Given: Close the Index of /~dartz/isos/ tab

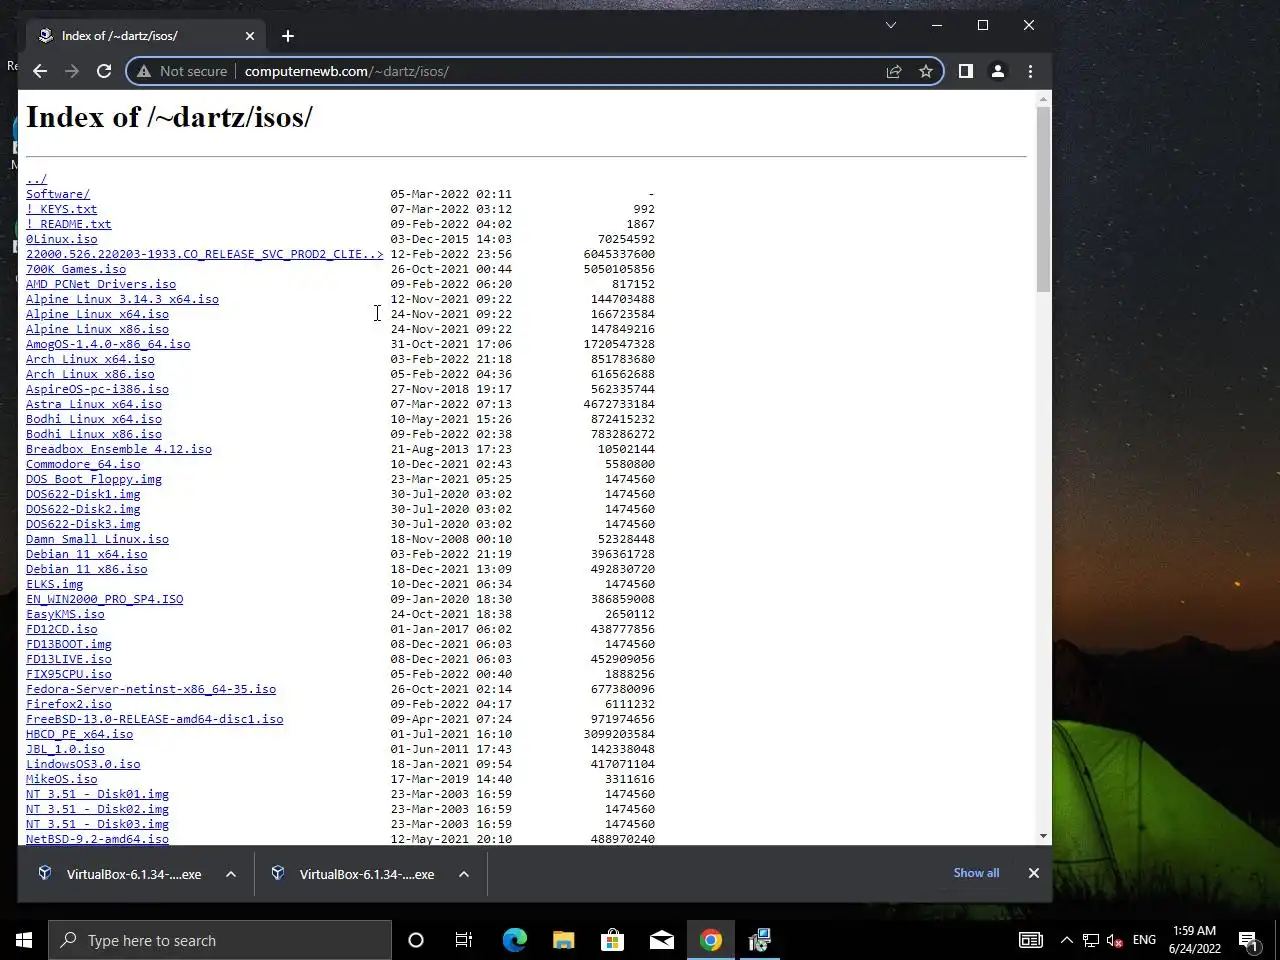Looking at the screenshot, I should (x=250, y=36).
